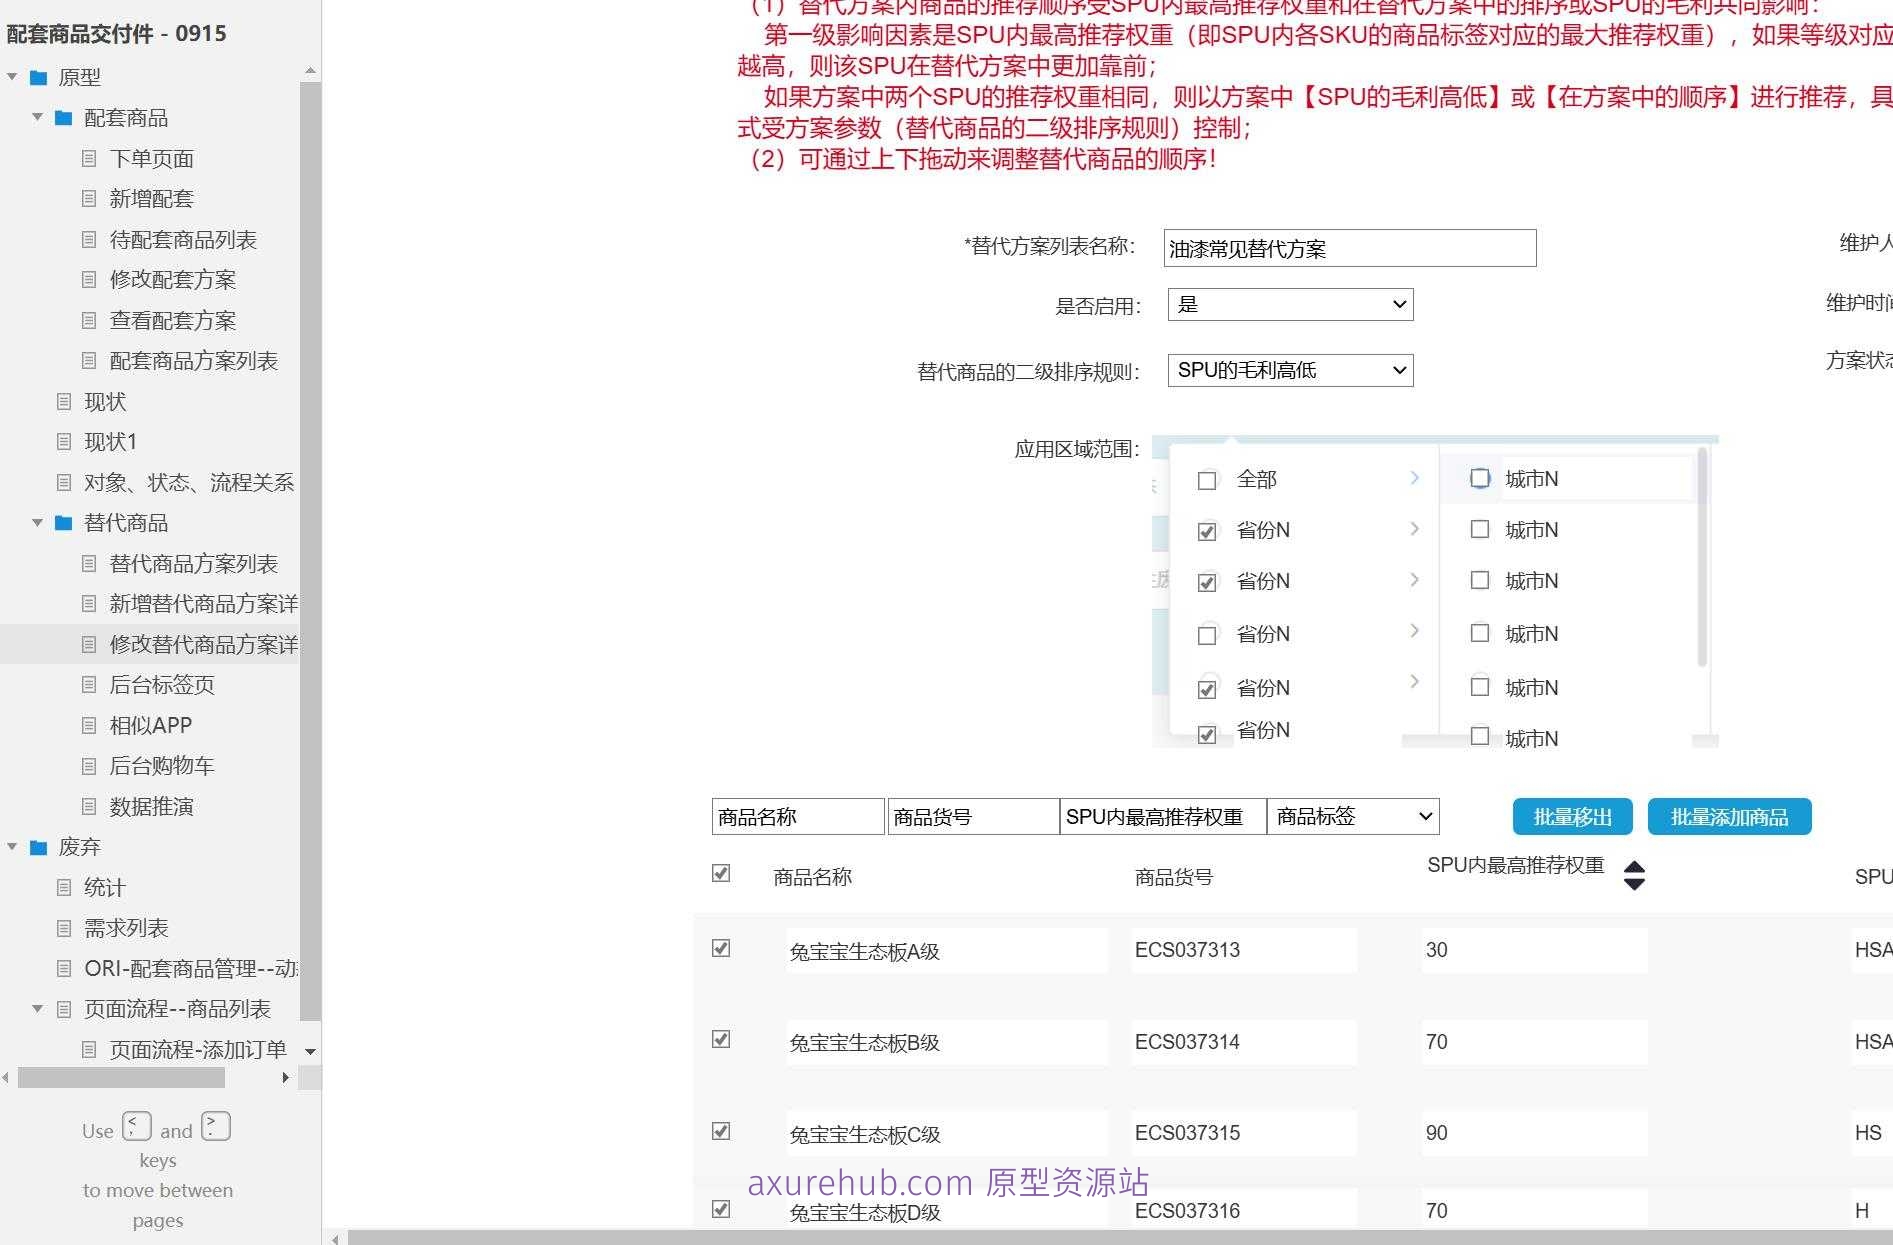Click the 替代方案列表名称 input field
This screenshot has width=1893, height=1245.
click(x=1348, y=248)
